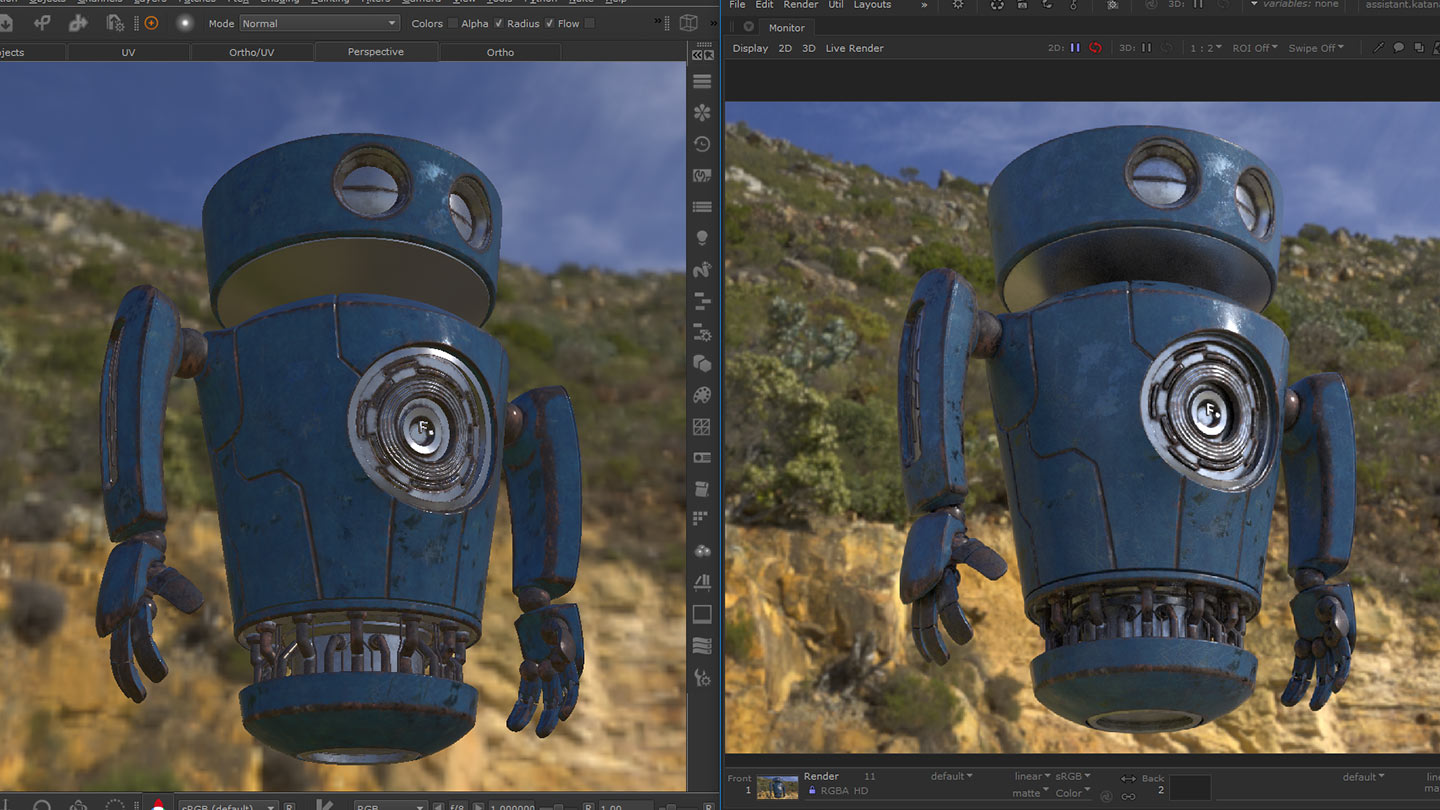Image resolution: width=1440 pixels, height=810 pixels.
Task: Open the snake Python palette icon
Action: (x=702, y=269)
